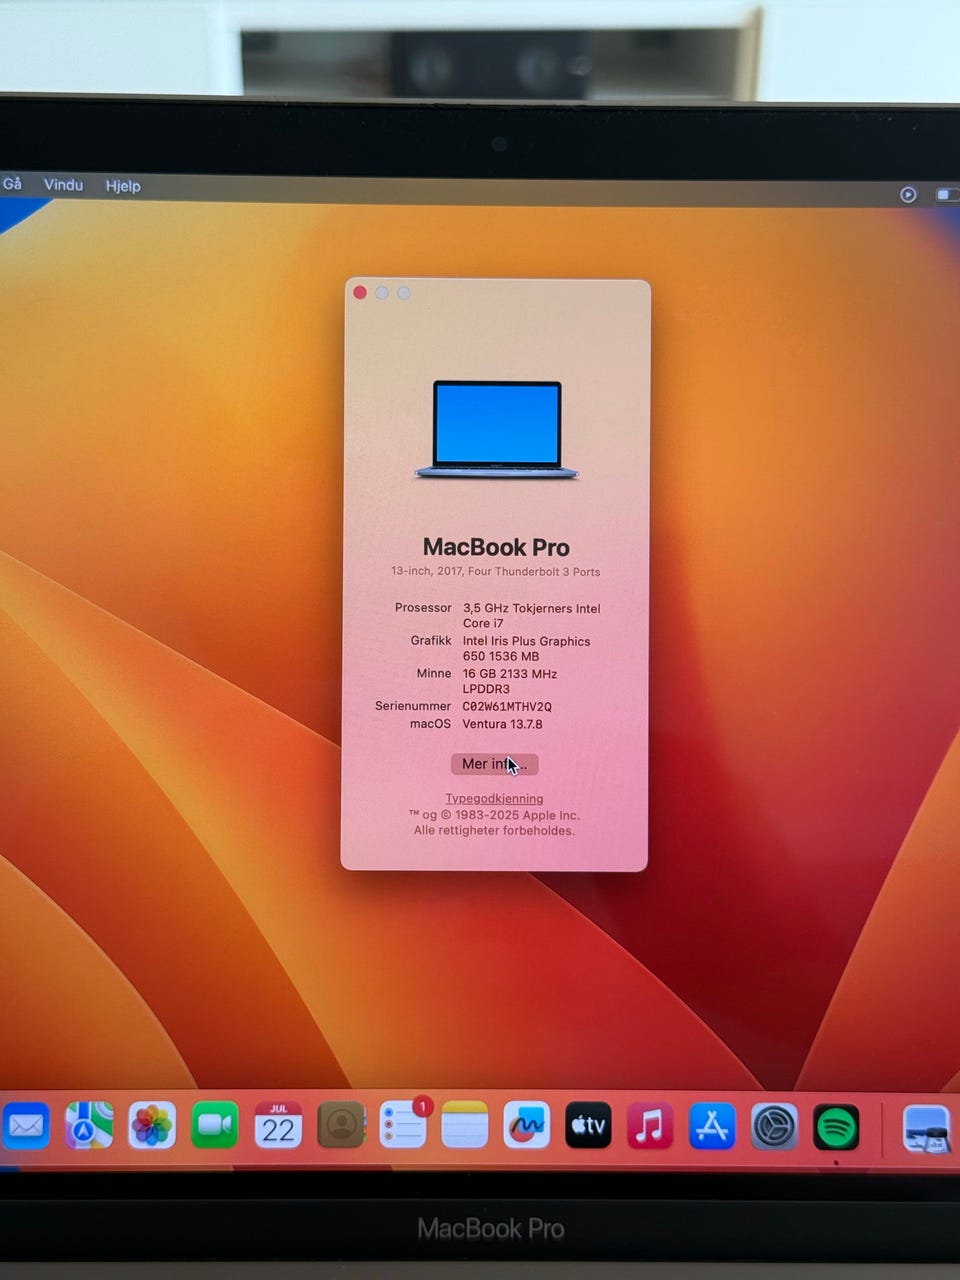Open the Music app
This screenshot has height=1280, width=960.
(650, 1126)
